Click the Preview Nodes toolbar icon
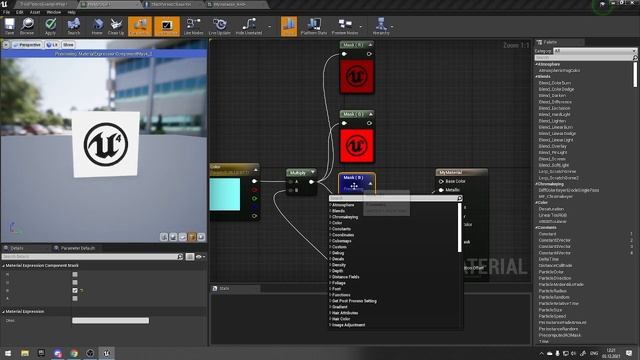This screenshot has height=360, width=640. (345, 26)
